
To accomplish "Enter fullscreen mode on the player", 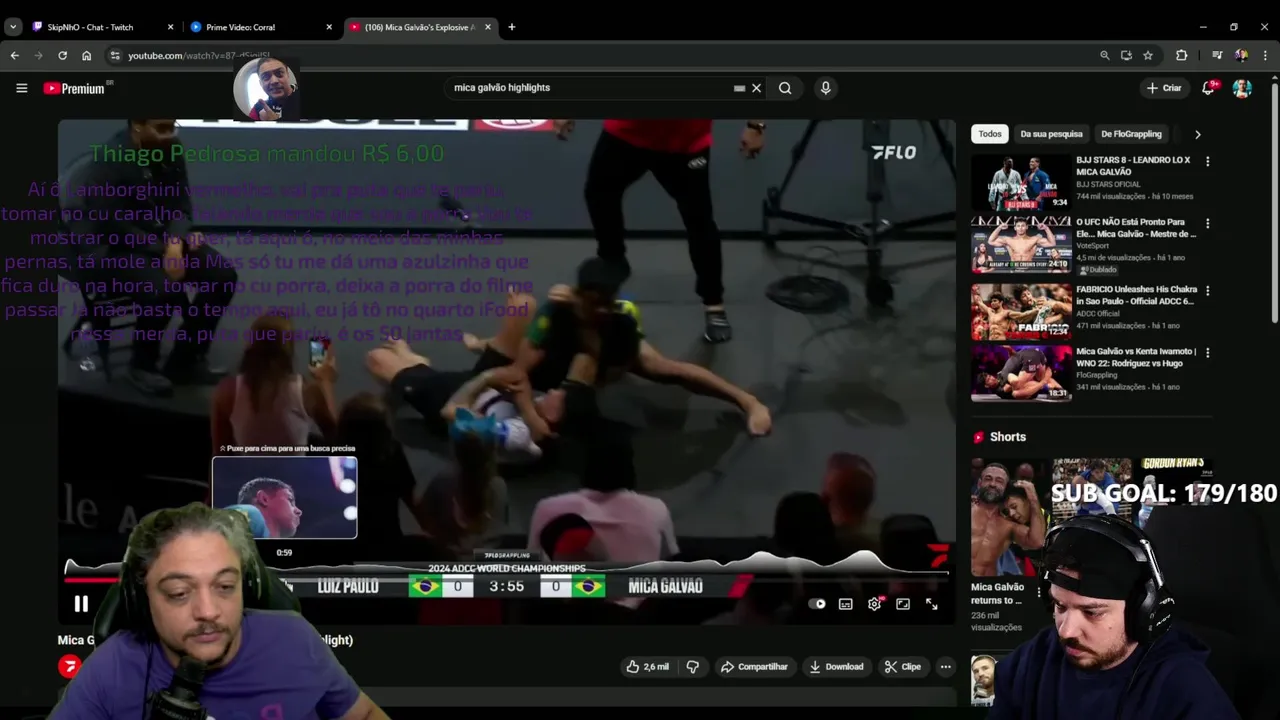I will [931, 604].
